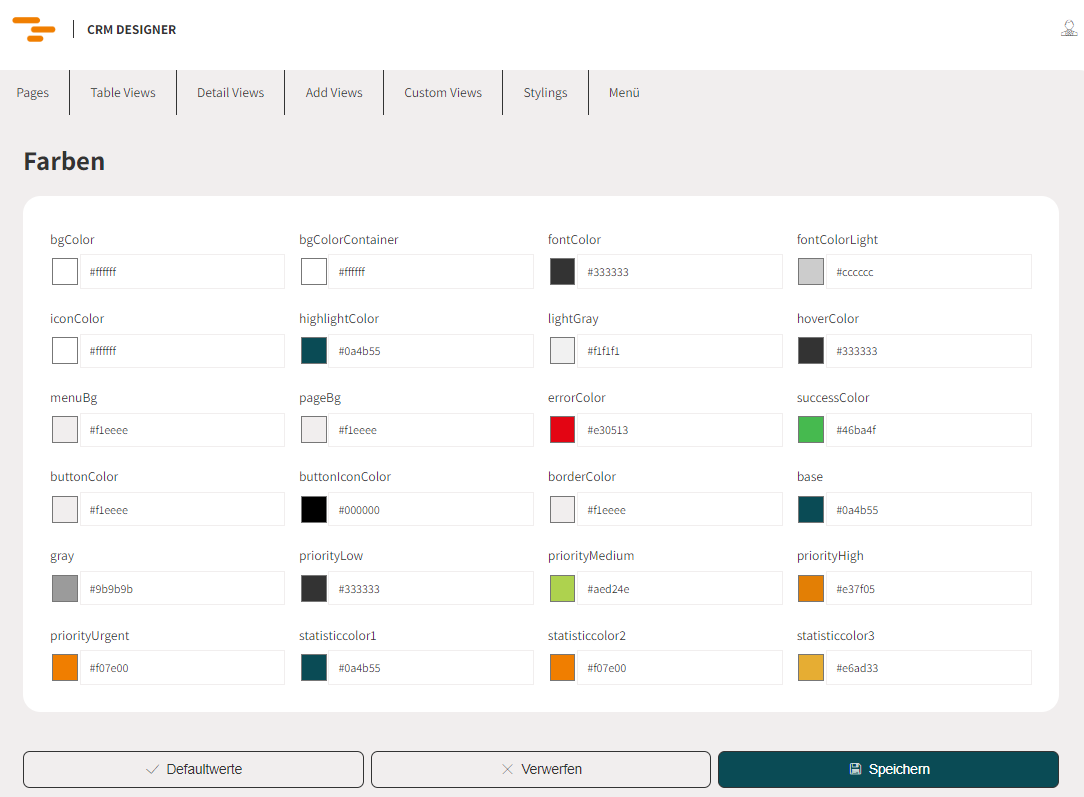
Task: Open the errorColor red swatch
Action: [x=563, y=430]
